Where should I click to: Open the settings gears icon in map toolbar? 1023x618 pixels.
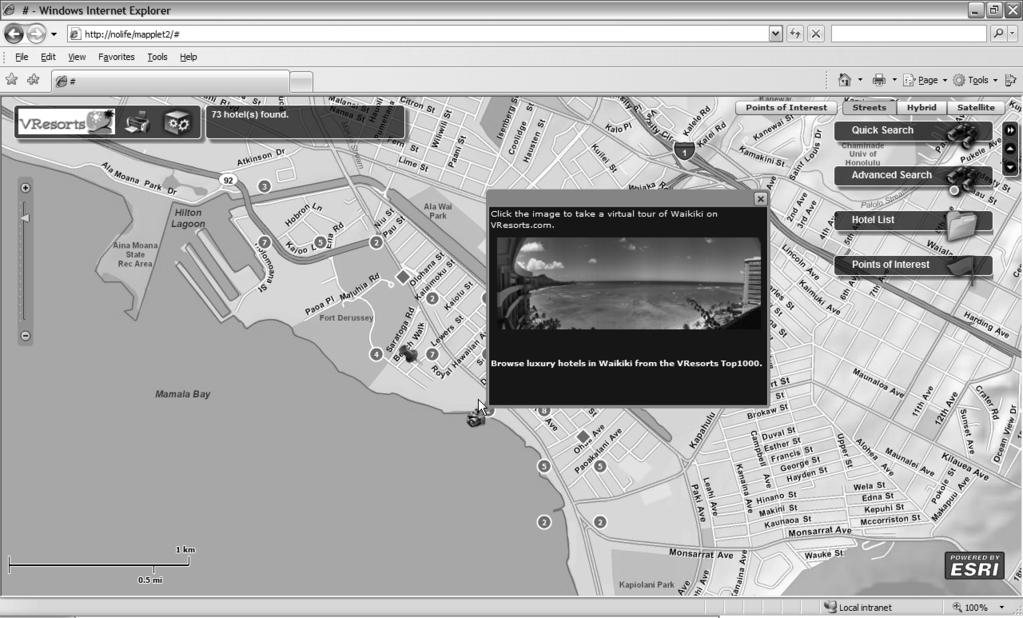[x=177, y=122]
